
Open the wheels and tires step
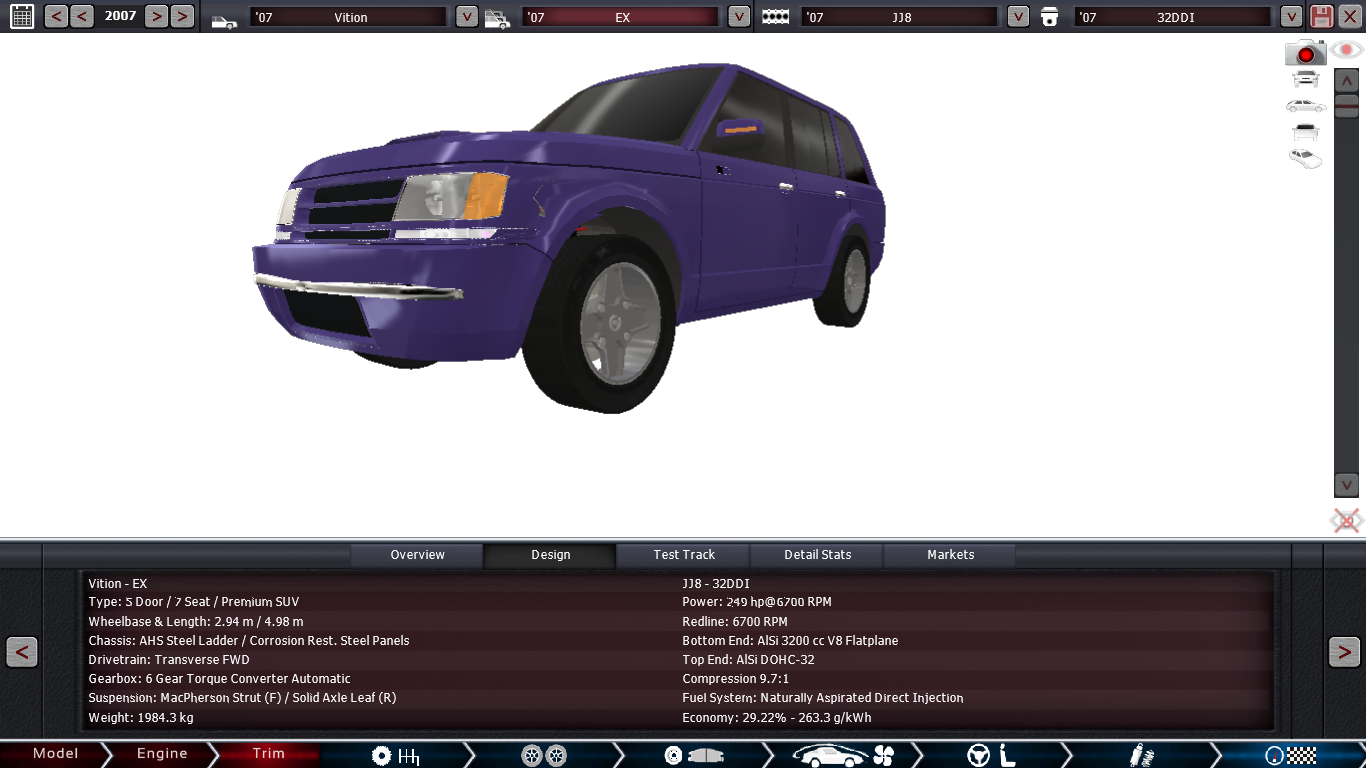click(x=544, y=755)
